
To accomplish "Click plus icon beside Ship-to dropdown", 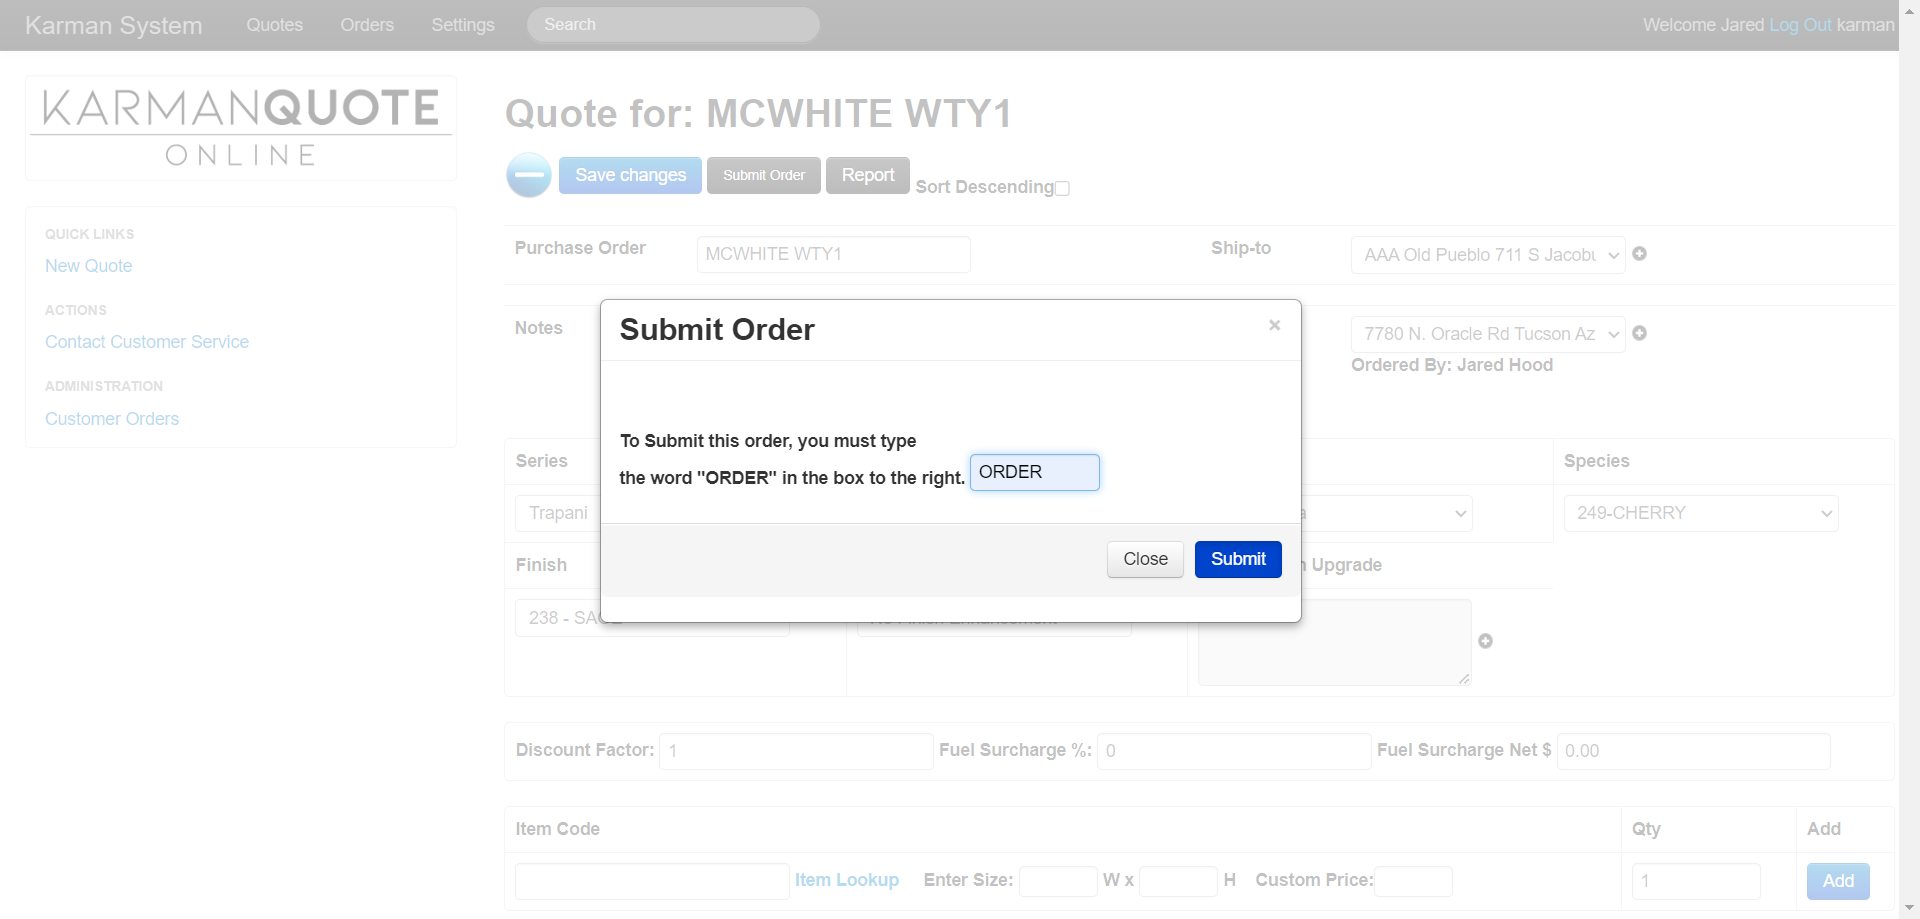I will coord(1639,254).
